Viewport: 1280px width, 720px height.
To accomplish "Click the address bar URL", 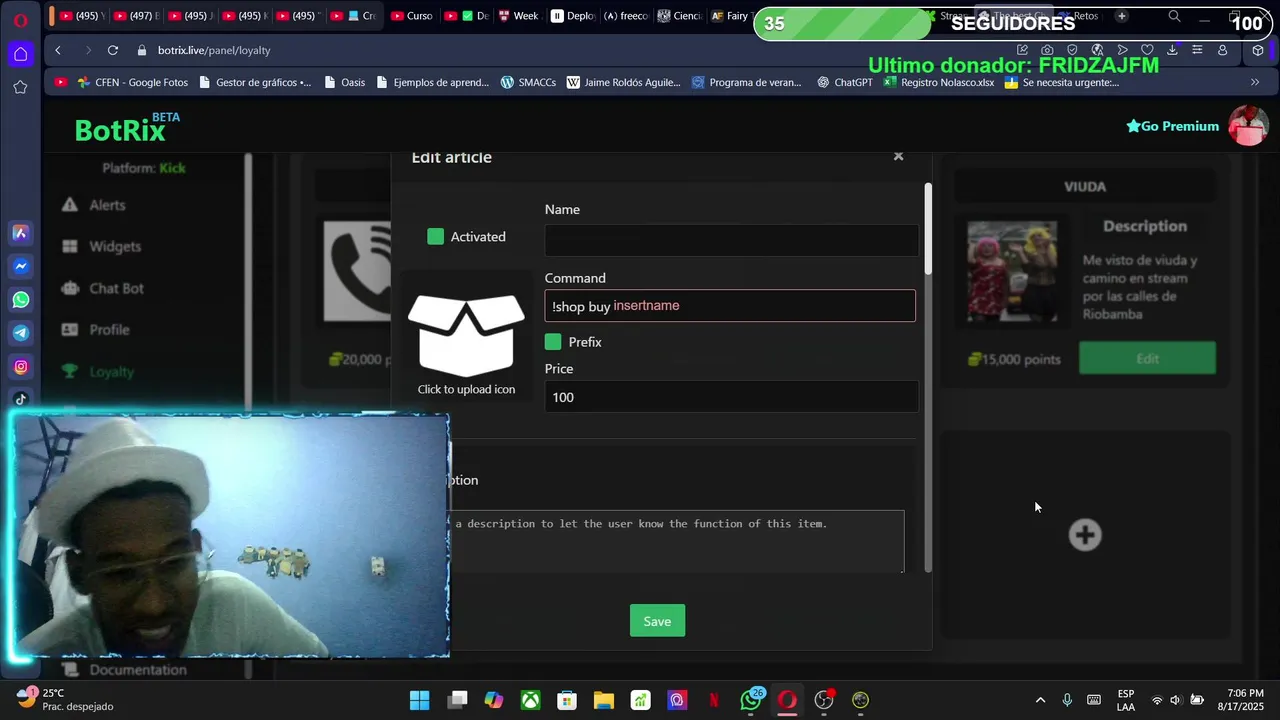I will (214, 50).
